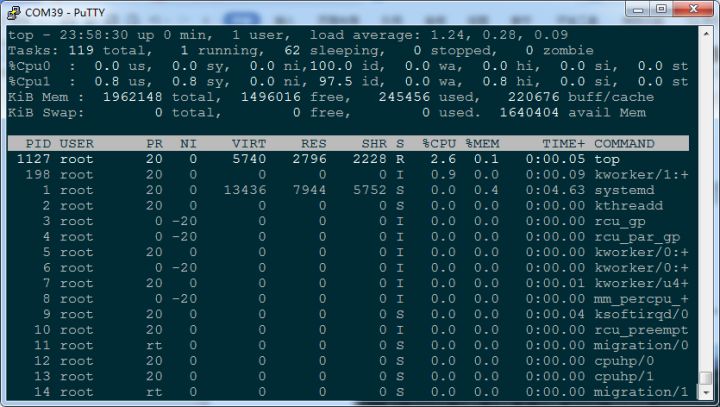This screenshot has width=720, height=407.
Task: Maximize the COM39 PuTTY window
Action: [x=661, y=9]
